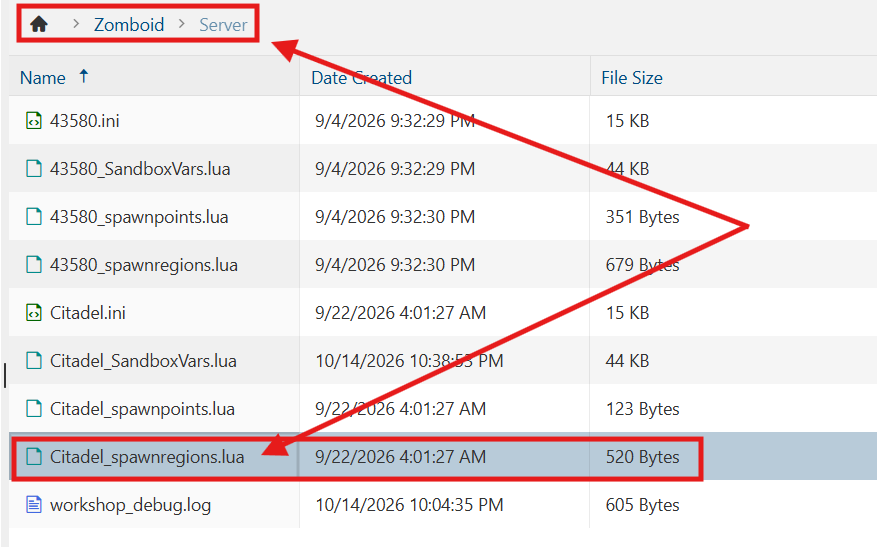This screenshot has width=877, height=547.
Task: Click the 43580_spawnpoints.lua file icon
Action: pos(34,216)
